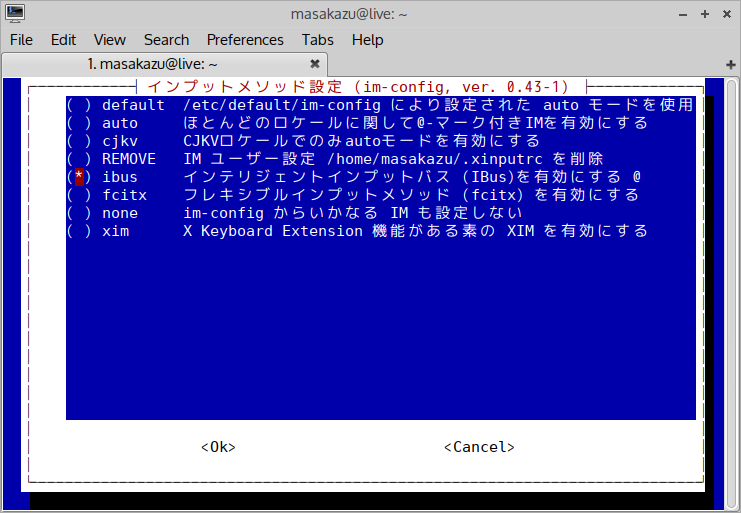Click the 'default' option name text
The image size is (741, 513).
click(133, 105)
